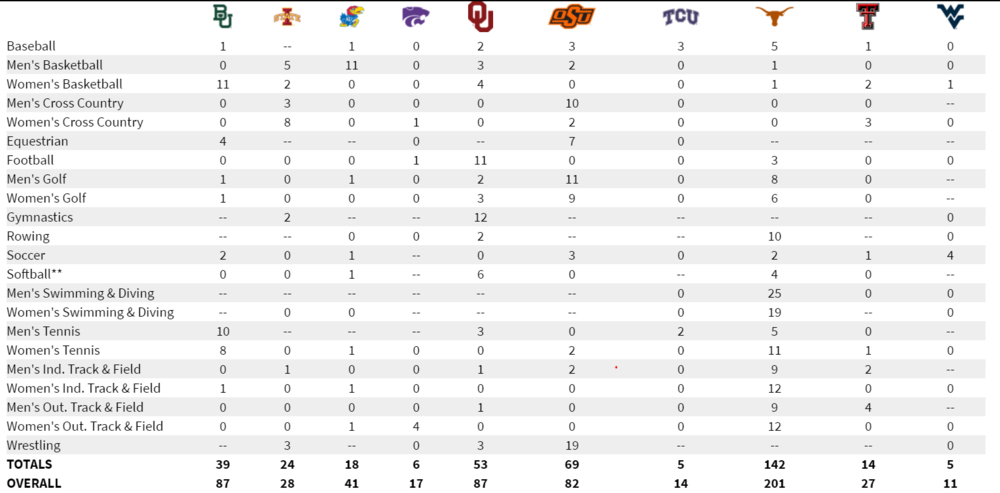The height and width of the screenshot is (493, 1000).
Task: Click Texas's 201 overall value
Action: click(772, 483)
